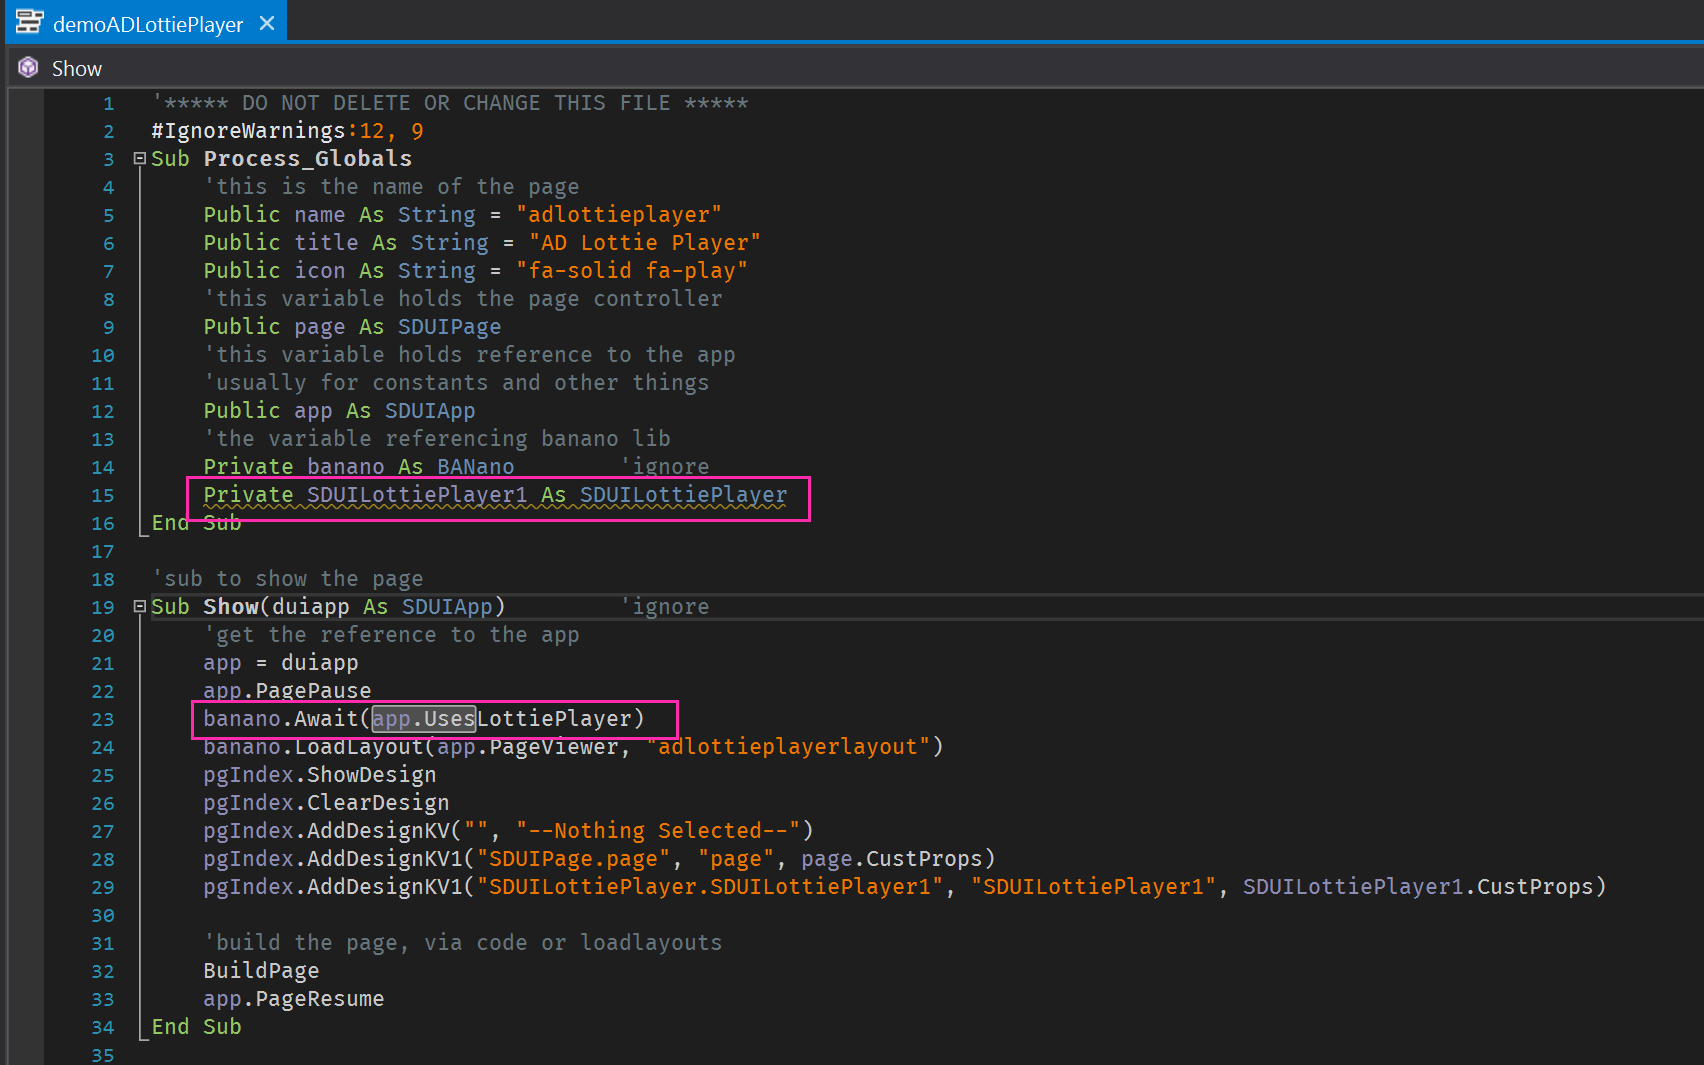Click the "AD Lottie Player" title string

click(644, 243)
